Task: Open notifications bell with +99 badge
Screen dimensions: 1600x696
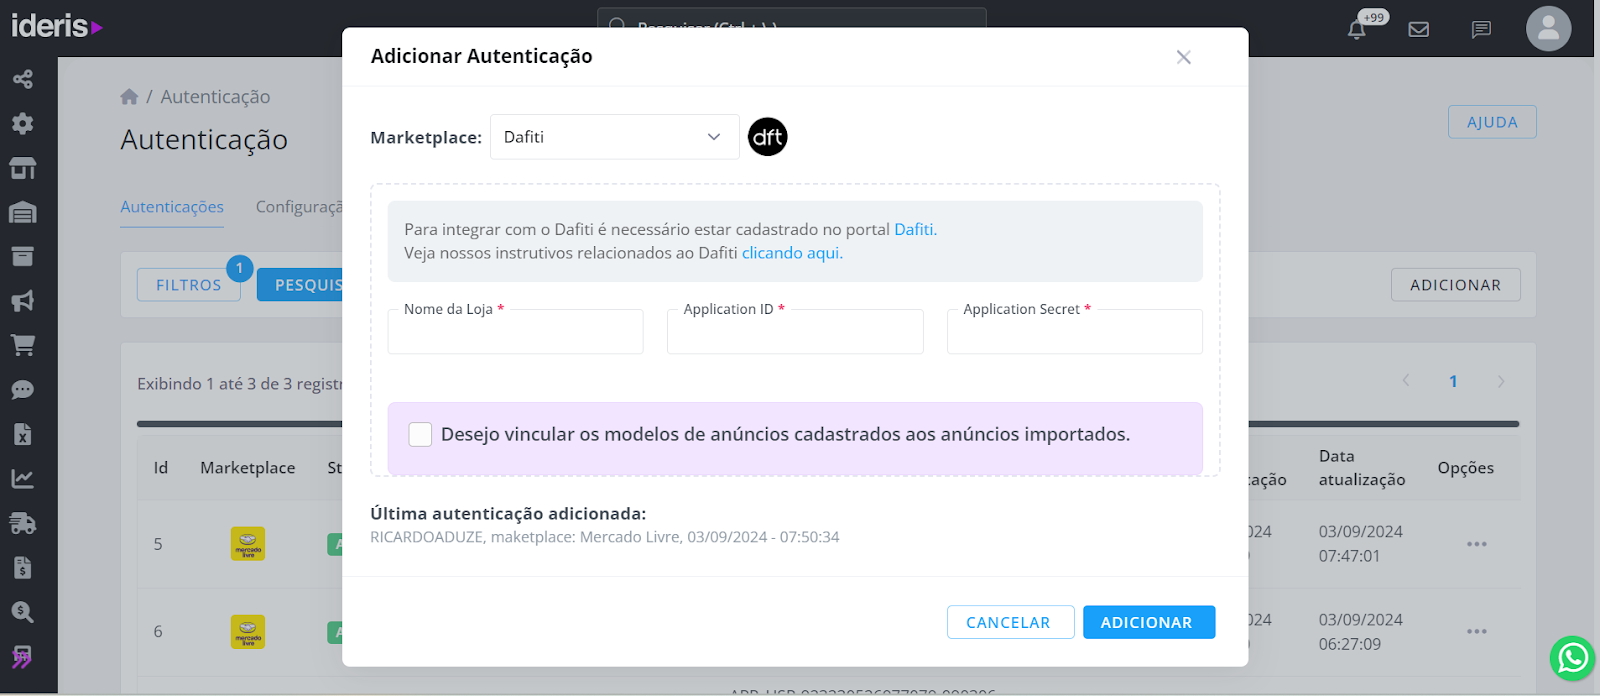Action: click(x=1357, y=28)
